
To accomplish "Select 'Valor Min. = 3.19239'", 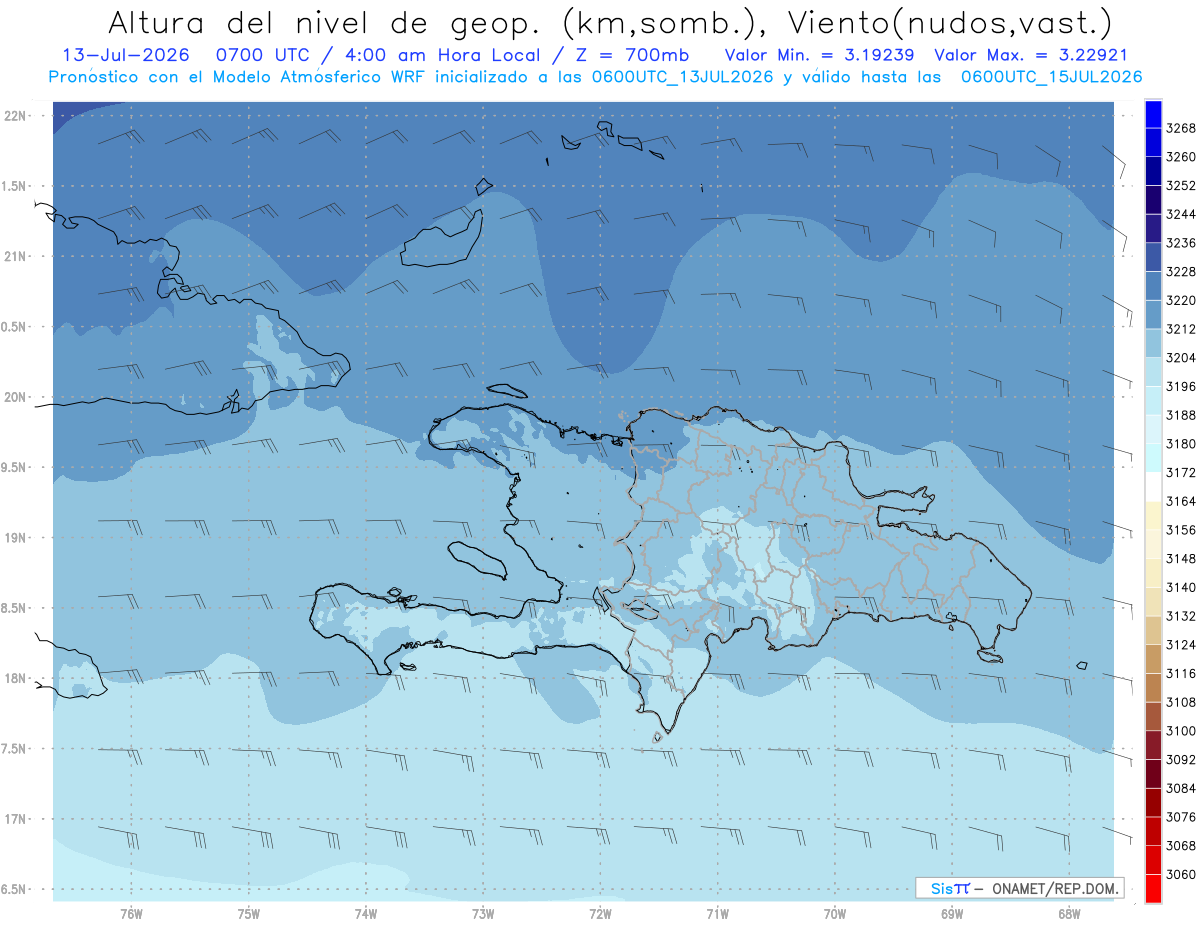I will point(820,55).
